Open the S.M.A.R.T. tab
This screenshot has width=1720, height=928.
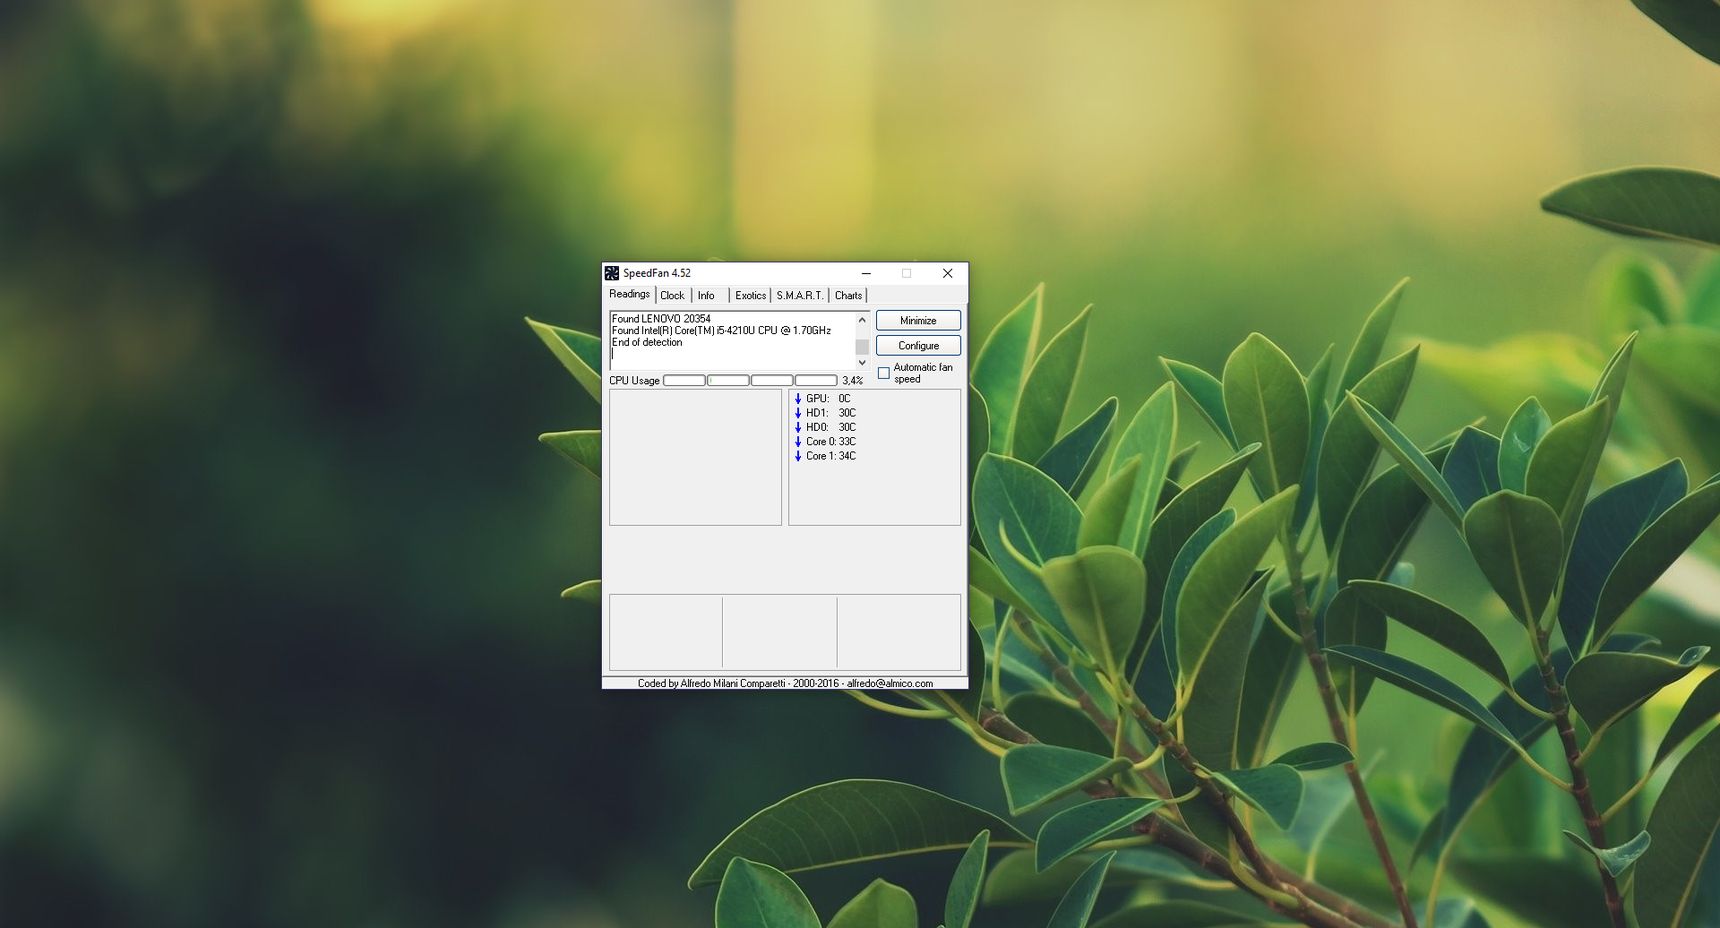coord(800,296)
